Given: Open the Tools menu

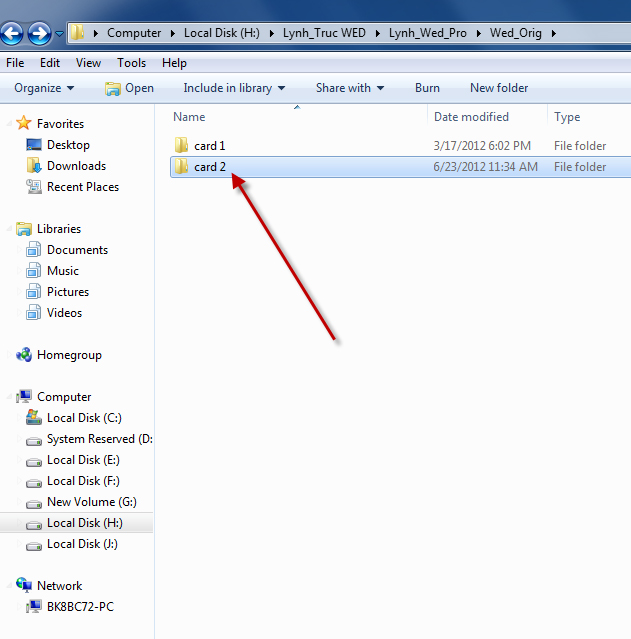Looking at the screenshot, I should pyautogui.click(x=131, y=63).
